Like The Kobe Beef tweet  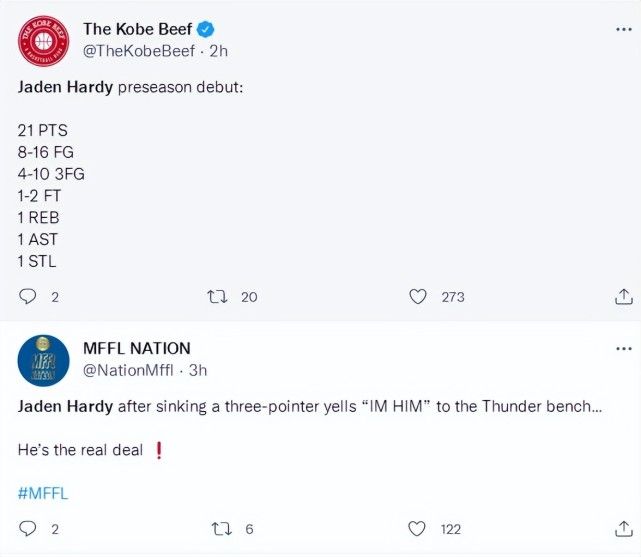(x=418, y=296)
